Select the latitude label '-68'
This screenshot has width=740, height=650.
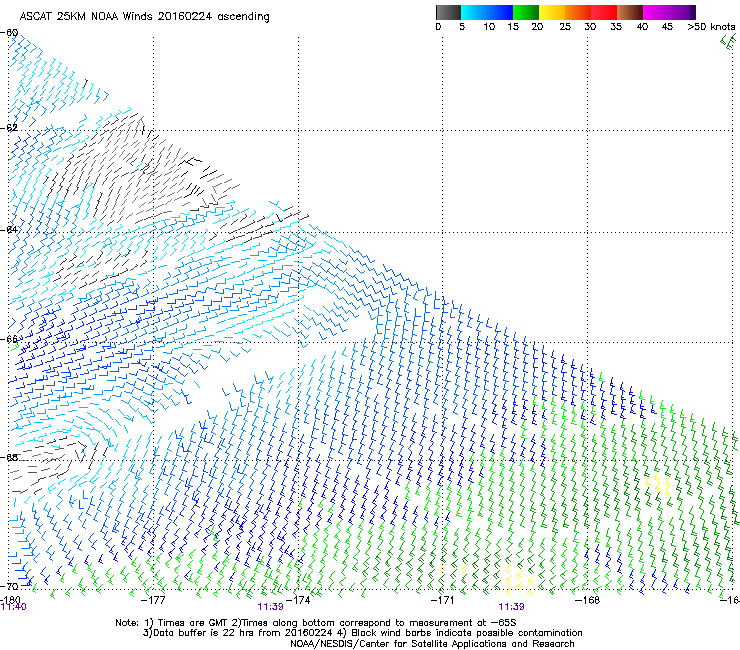tap(9, 457)
